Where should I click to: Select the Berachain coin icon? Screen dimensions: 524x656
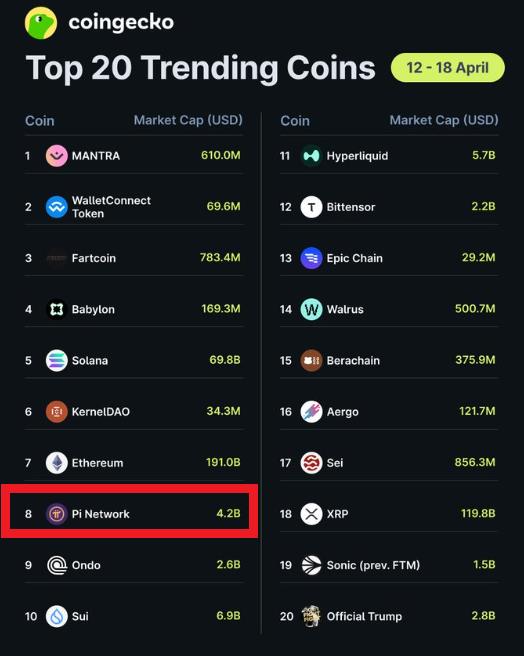pyautogui.click(x=311, y=360)
